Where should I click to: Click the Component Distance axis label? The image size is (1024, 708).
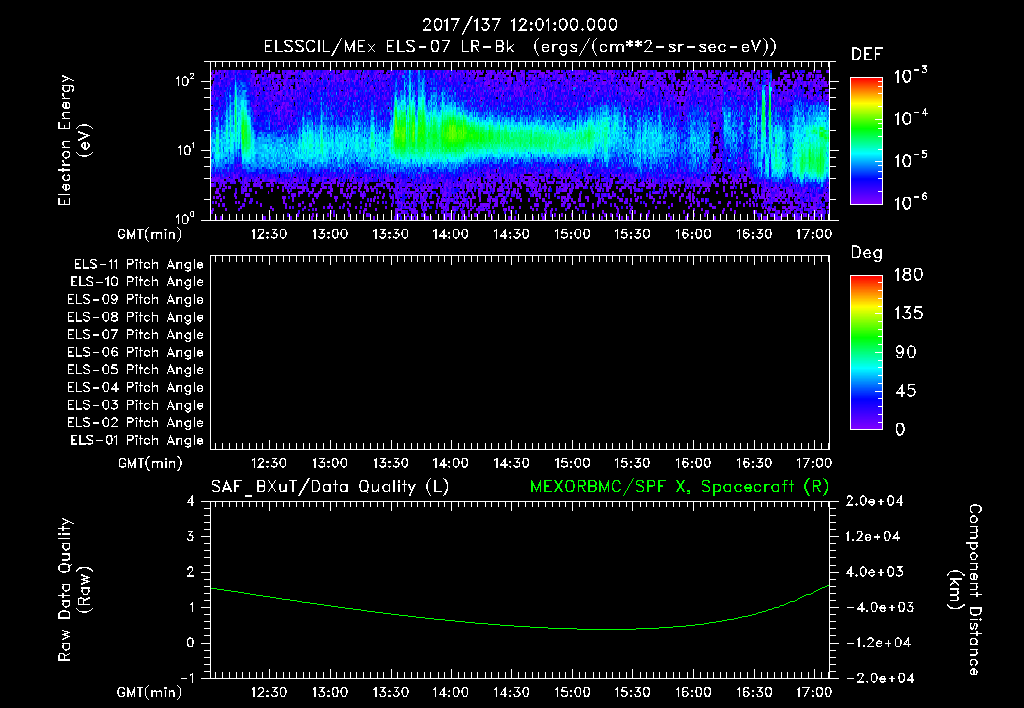tap(965, 590)
